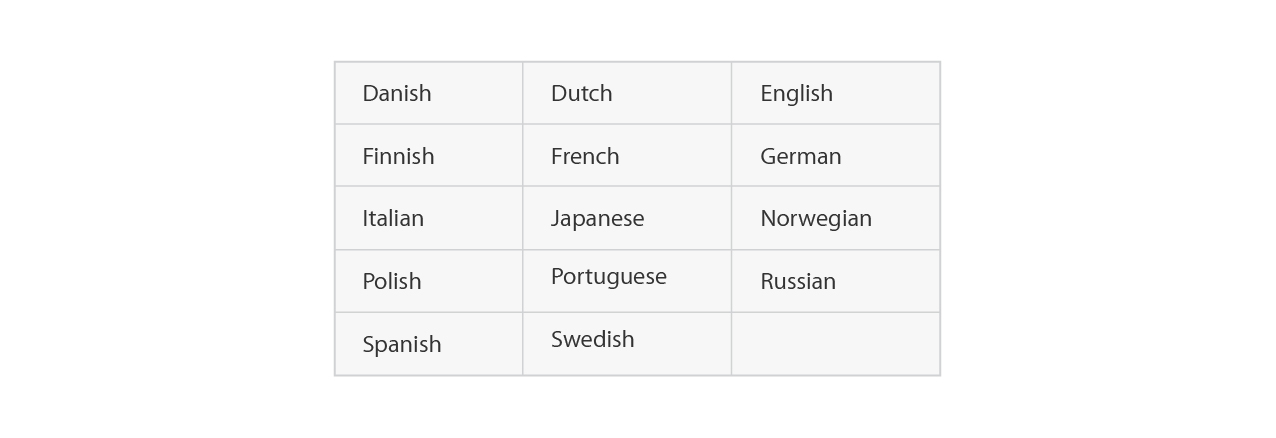Select Polish in the table

(429, 281)
